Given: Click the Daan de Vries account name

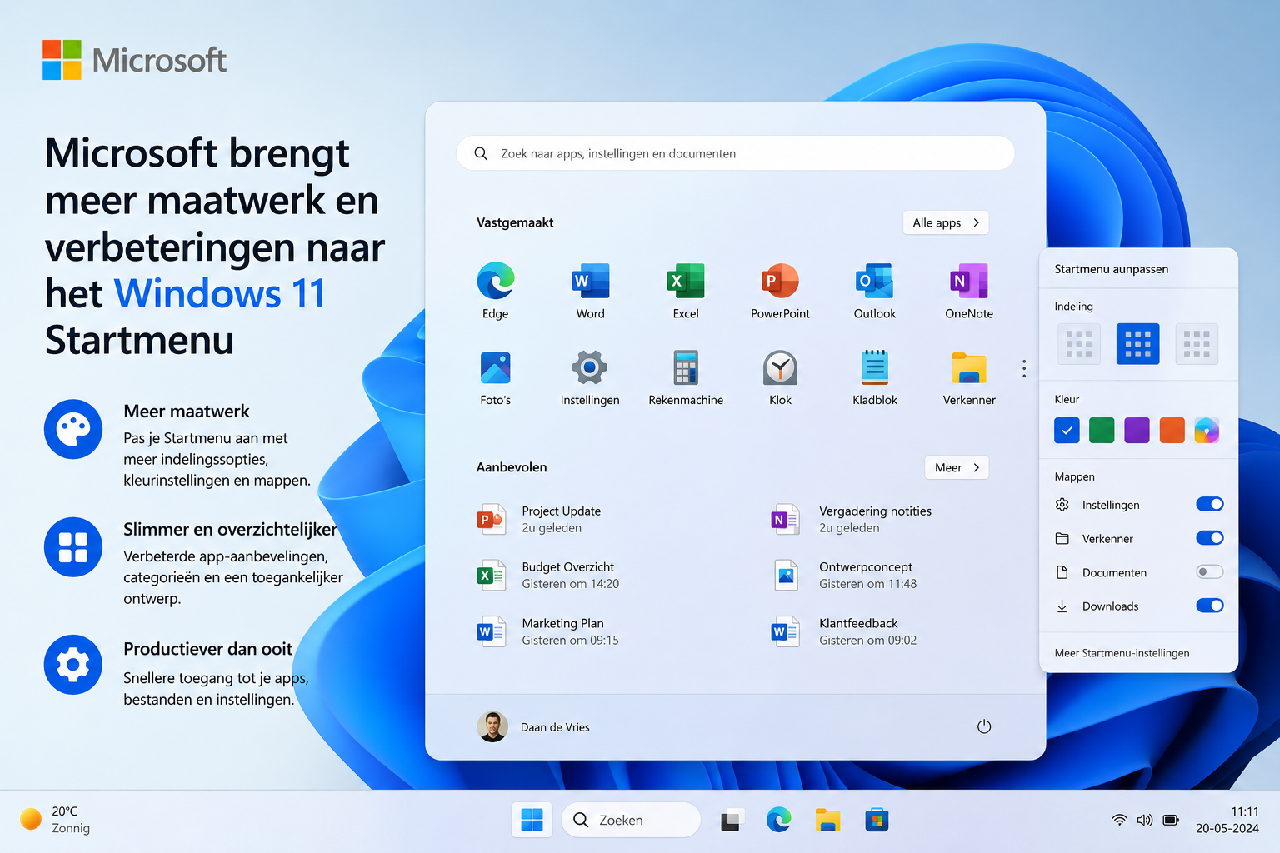Looking at the screenshot, I should [555, 727].
